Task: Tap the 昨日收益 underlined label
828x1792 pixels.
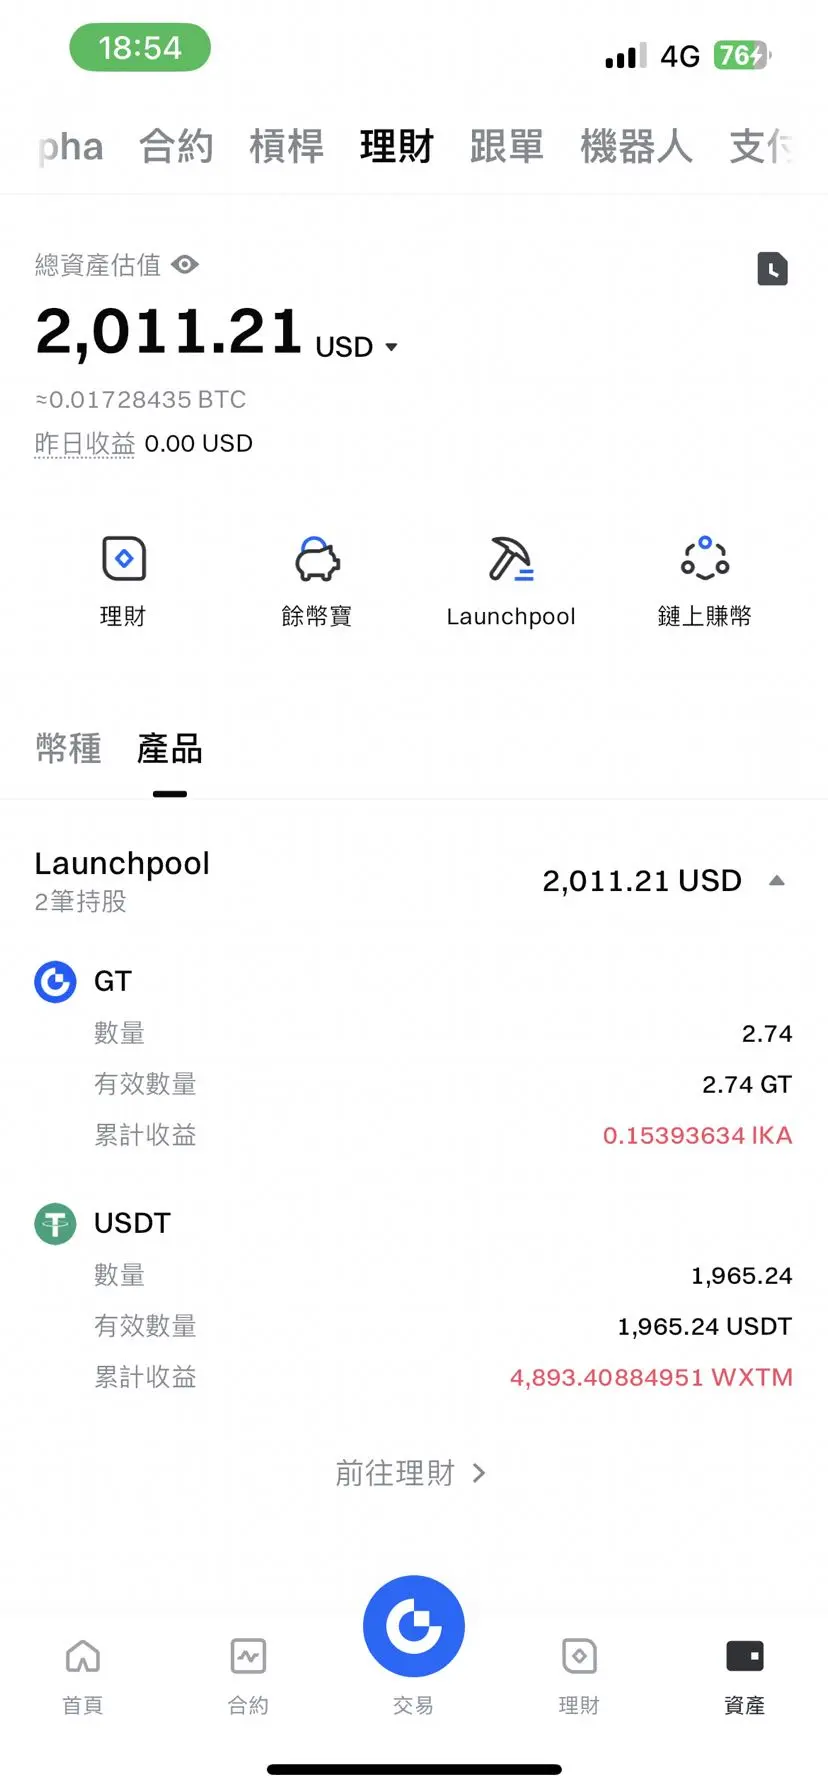Action: [85, 443]
